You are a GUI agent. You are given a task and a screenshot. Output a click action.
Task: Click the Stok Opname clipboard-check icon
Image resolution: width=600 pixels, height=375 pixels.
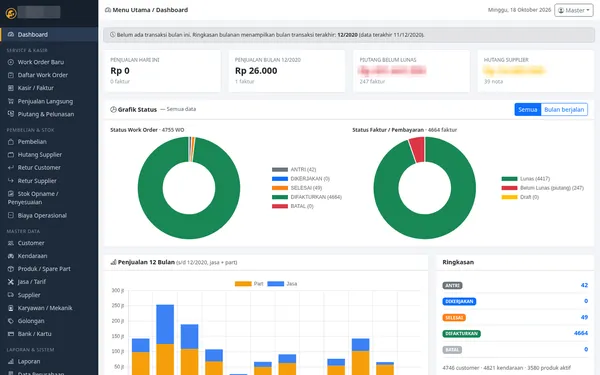pos(11,194)
